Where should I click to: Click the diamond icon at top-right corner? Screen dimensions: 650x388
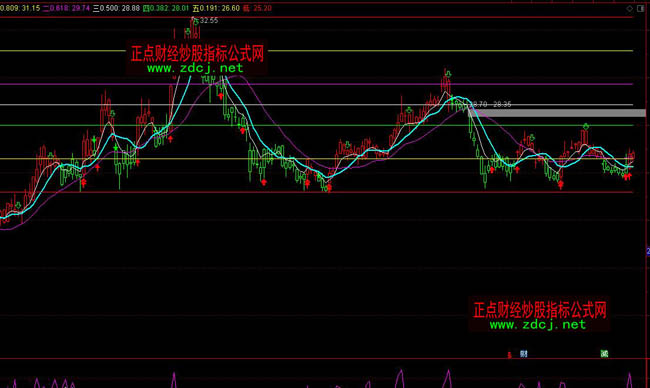click(630, 8)
